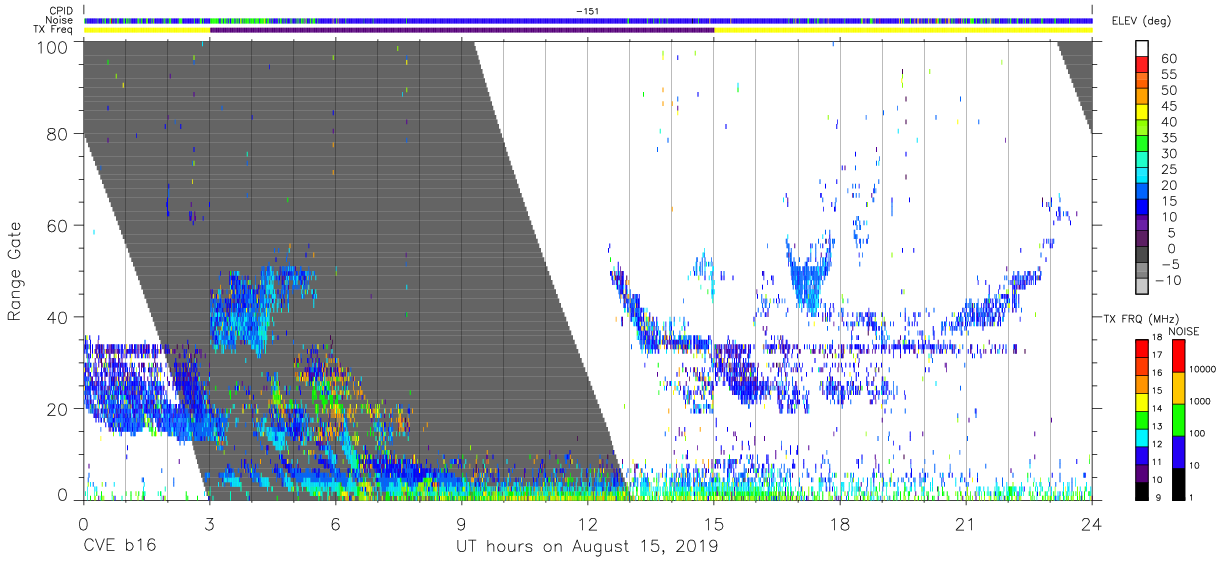Click the 1 value on the NOISE legend
Screen dimensions: 1228x567
pyautogui.click(x=1193, y=498)
